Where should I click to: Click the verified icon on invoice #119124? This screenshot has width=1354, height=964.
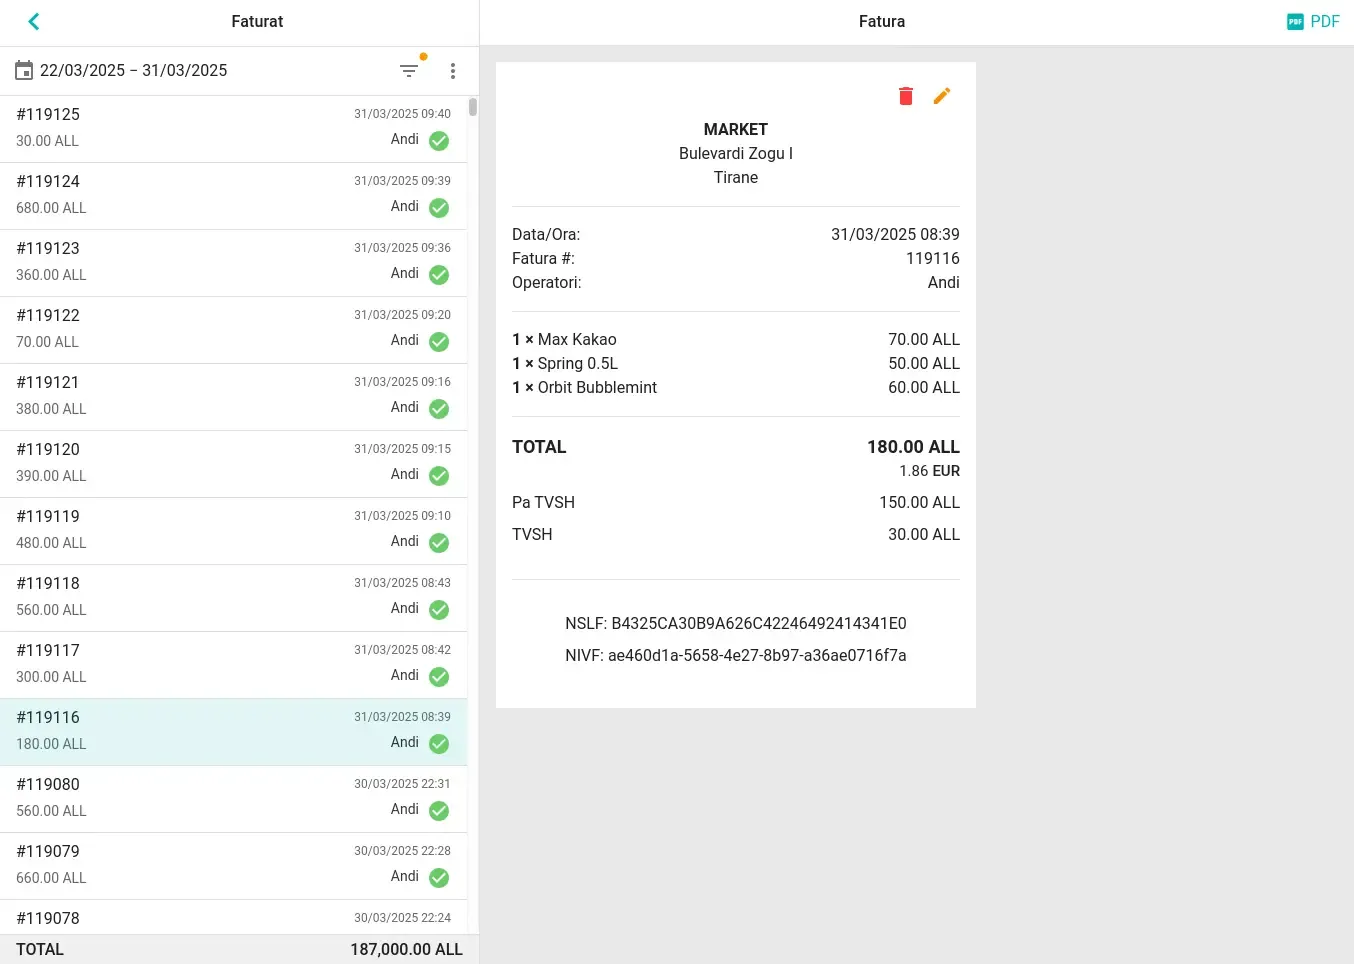pyautogui.click(x=438, y=207)
